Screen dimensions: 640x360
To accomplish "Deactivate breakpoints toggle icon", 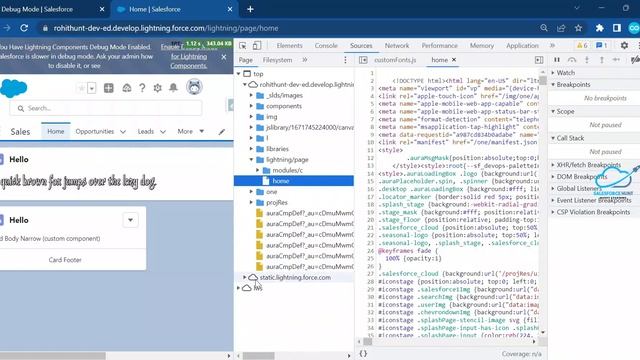I will coord(635,60).
